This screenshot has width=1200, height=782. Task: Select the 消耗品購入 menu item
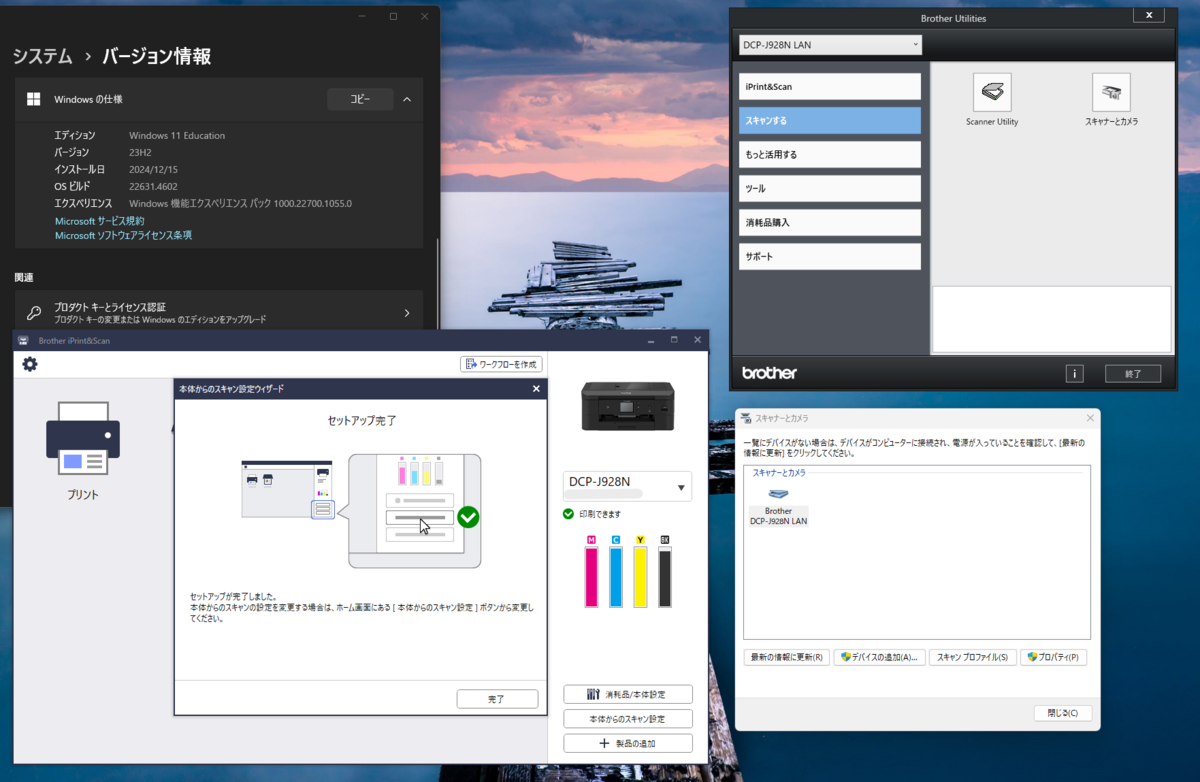tap(829, 222)
